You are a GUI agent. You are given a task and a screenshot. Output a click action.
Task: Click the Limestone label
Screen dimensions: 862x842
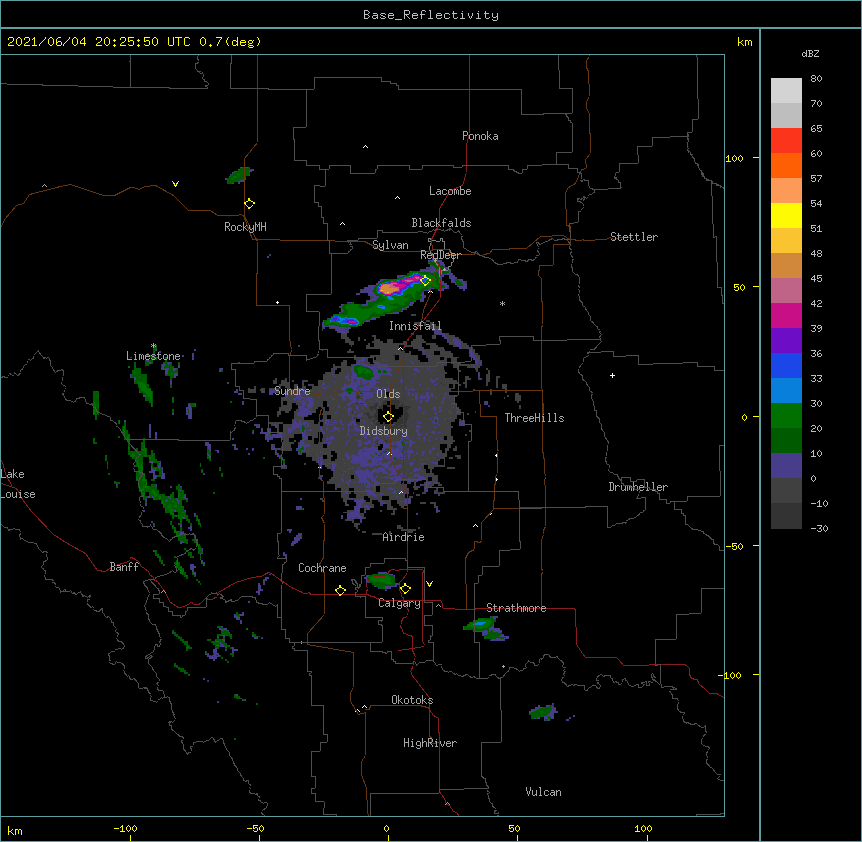153,356
